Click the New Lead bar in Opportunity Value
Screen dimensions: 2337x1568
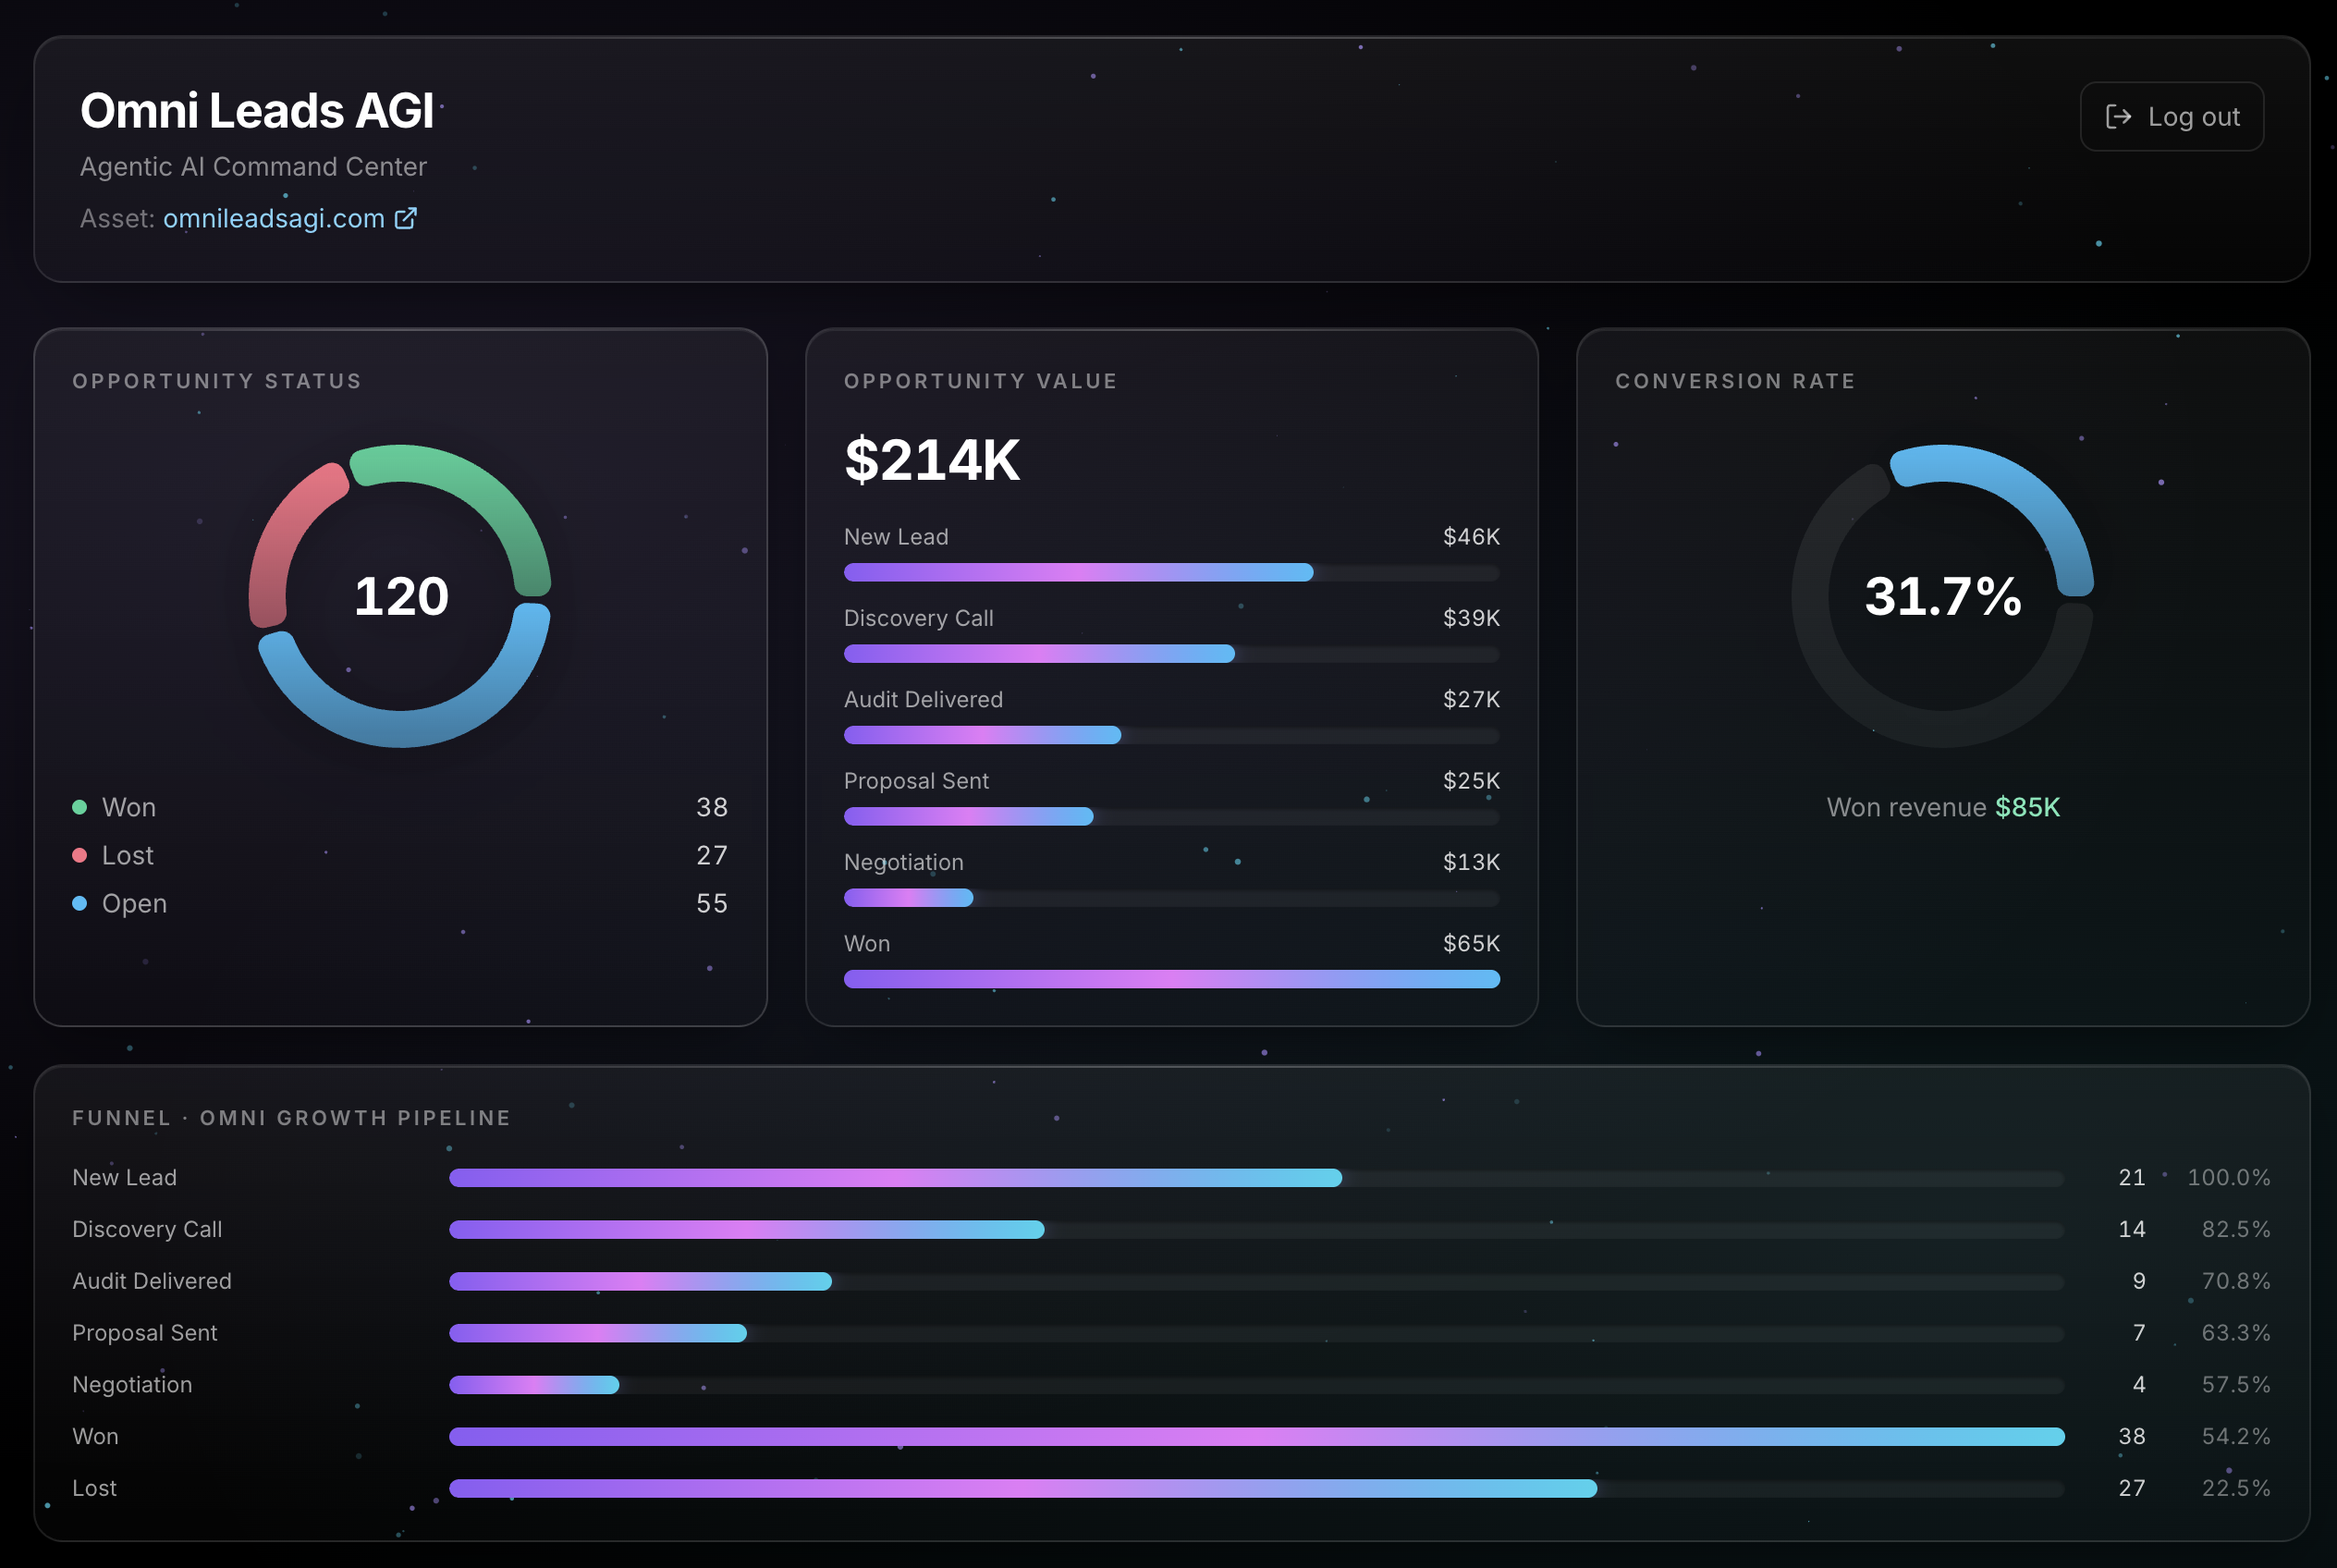pos(1172,572)
